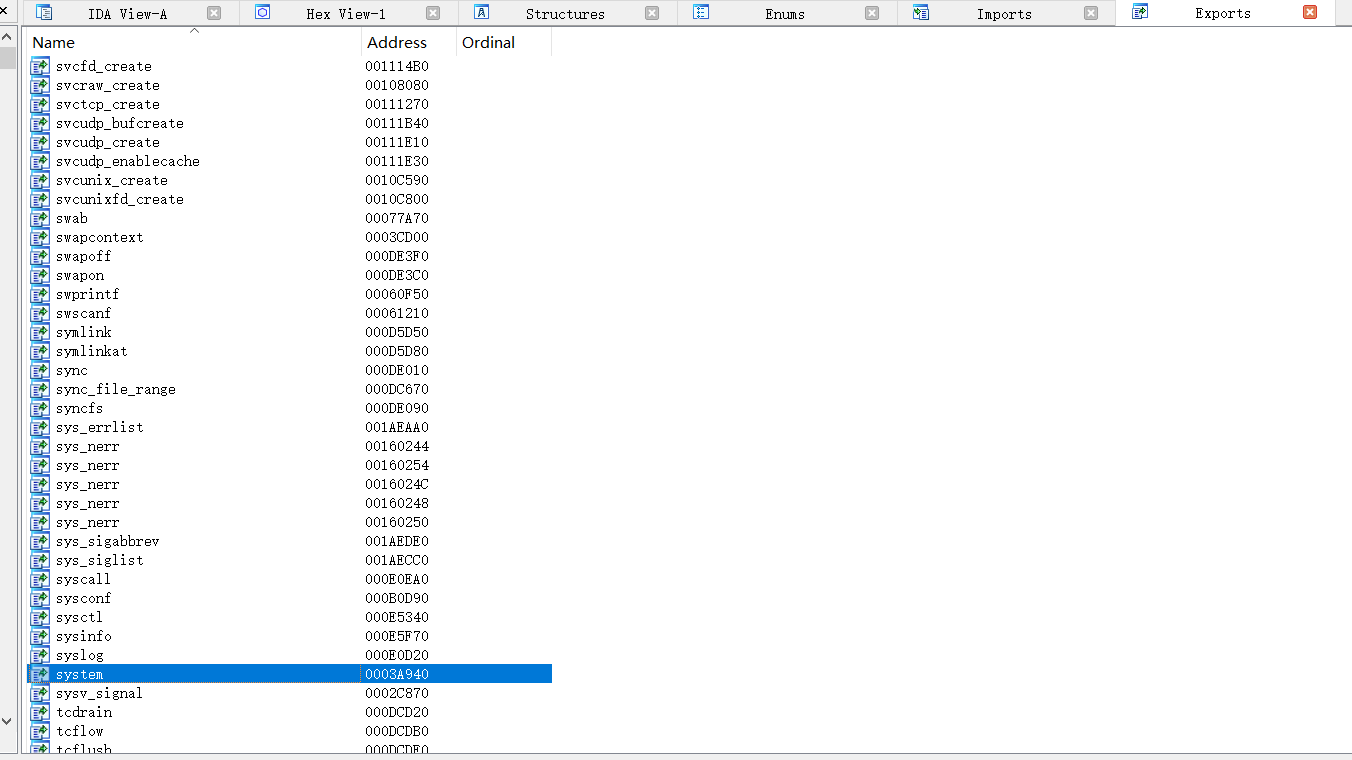The width and height of the screenshot is (1352, 760).
Task: Sort by the Name column header
Action: click(194, 42)
